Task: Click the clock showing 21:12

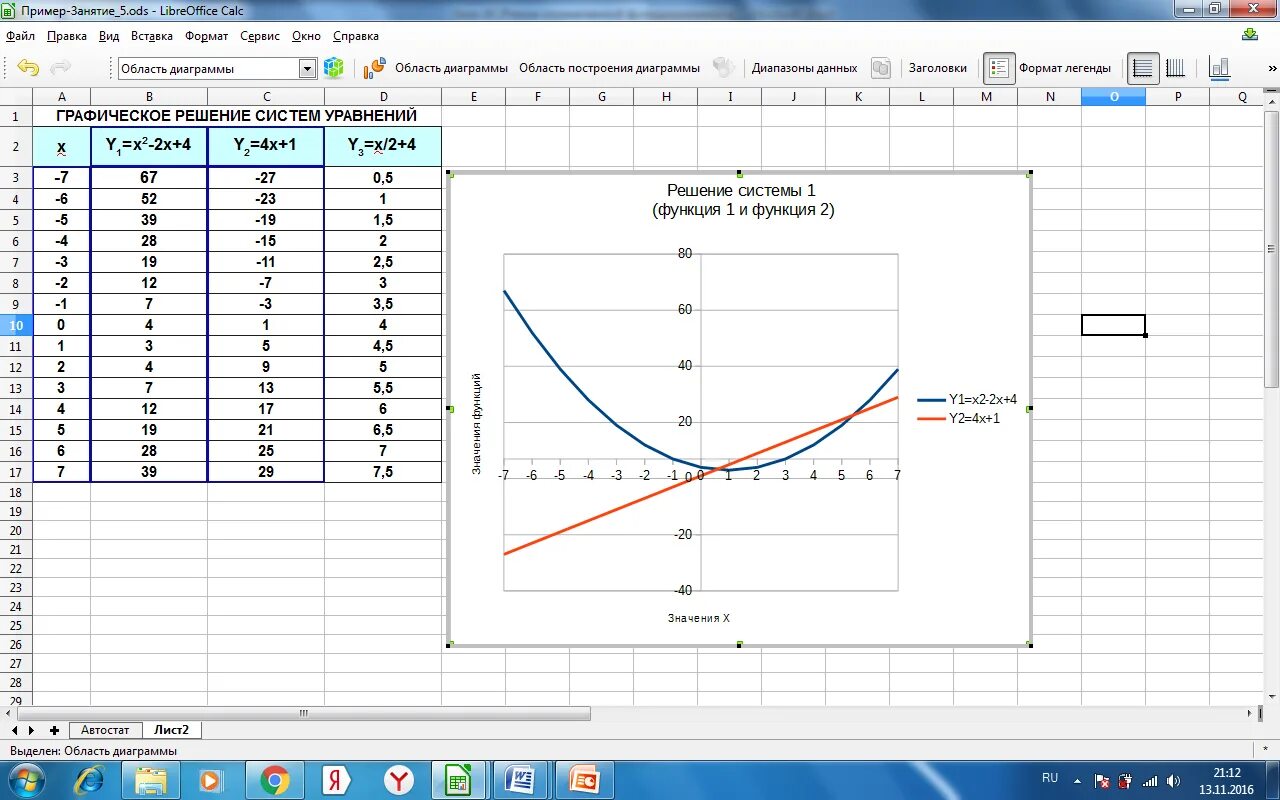Action: tap(1226, 772)
